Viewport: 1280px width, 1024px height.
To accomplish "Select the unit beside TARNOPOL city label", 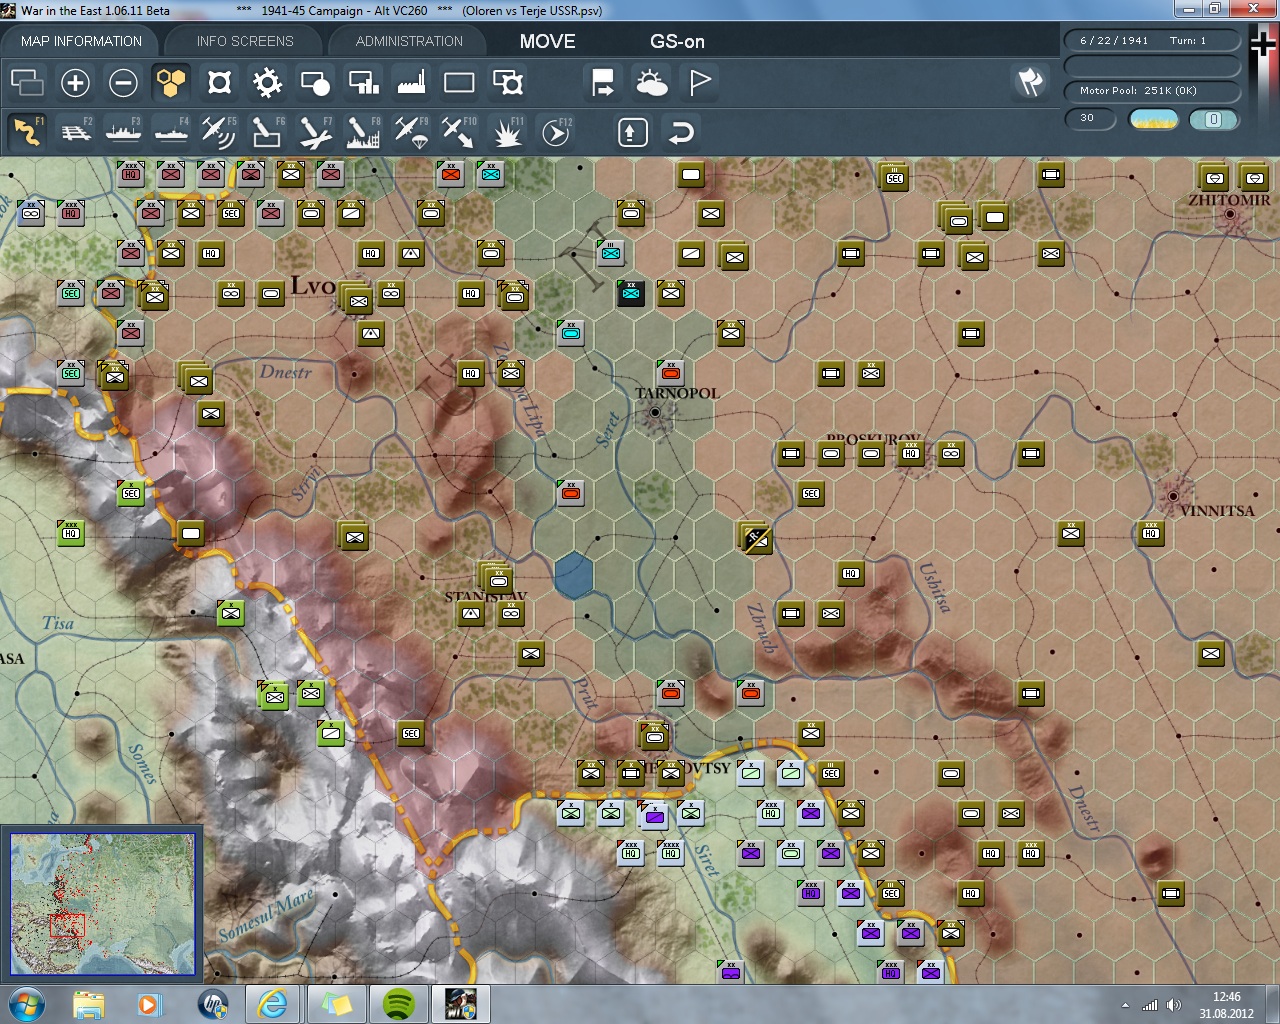I will pos(671,373).
